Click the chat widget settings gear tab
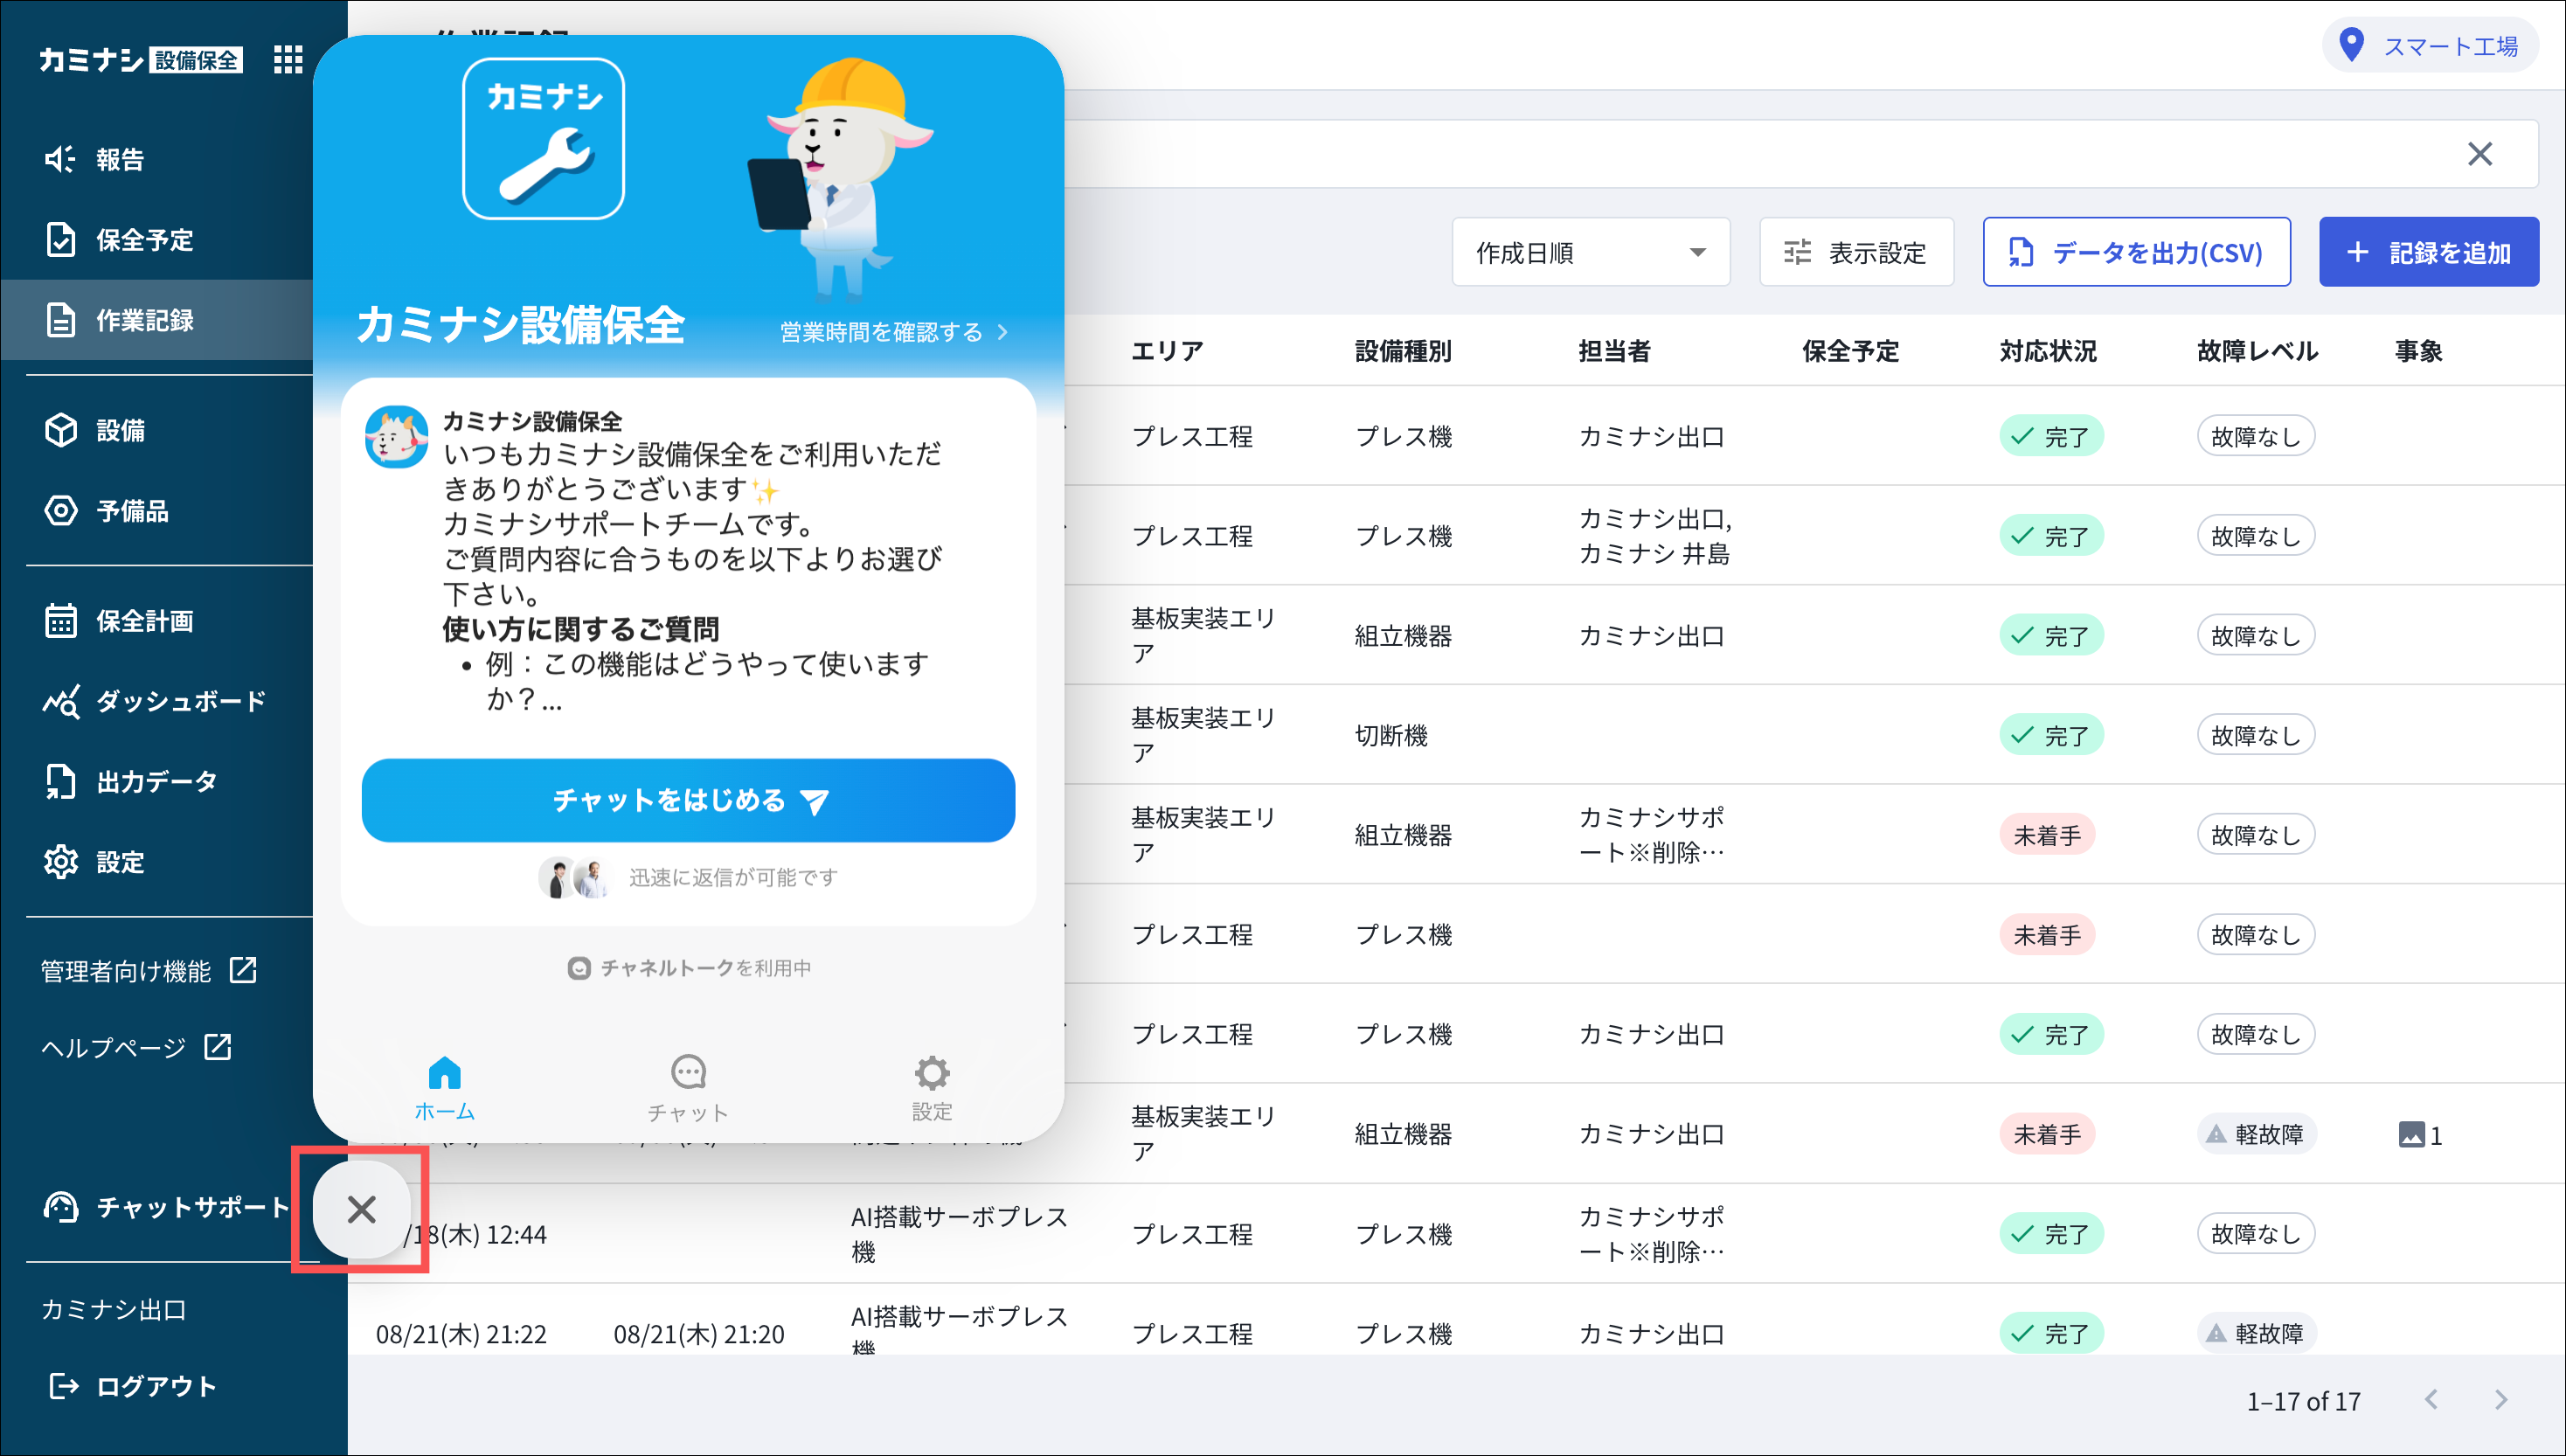The width and height of the screenshot is (2566, 1456). coord(931,1089)
